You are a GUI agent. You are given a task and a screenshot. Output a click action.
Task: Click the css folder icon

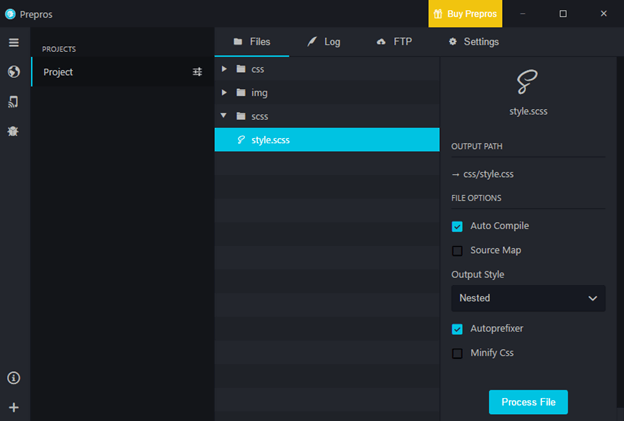click(x=241, y=69)
